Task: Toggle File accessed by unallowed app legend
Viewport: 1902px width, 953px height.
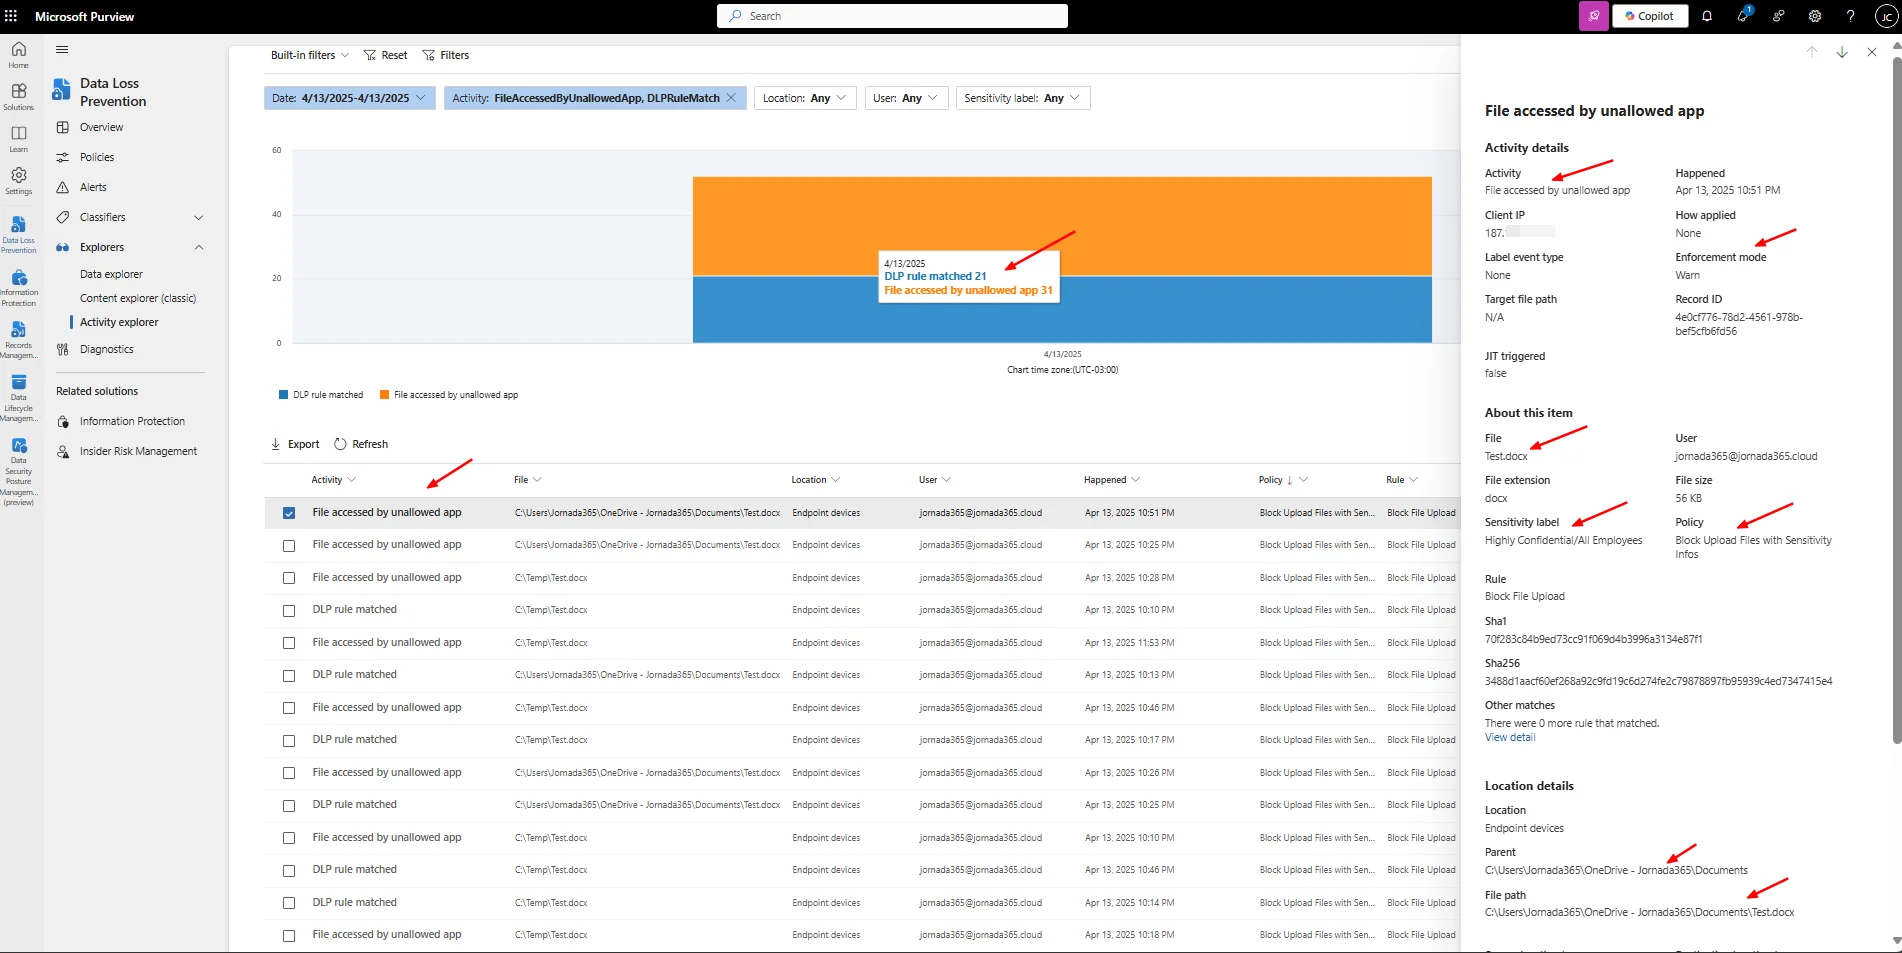Action: tap(449, 395)
